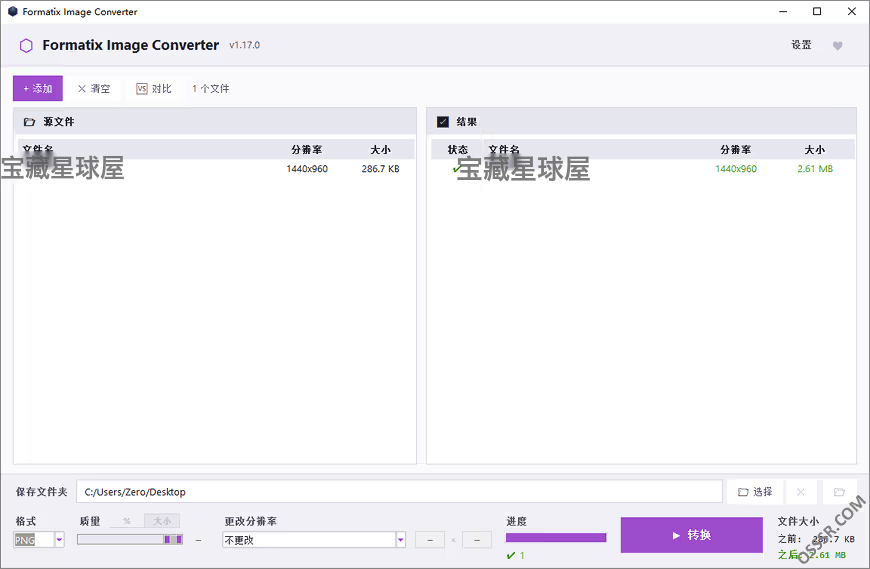Click 清空 to clear the file list

pyautogui.click(x=94, y=88)
